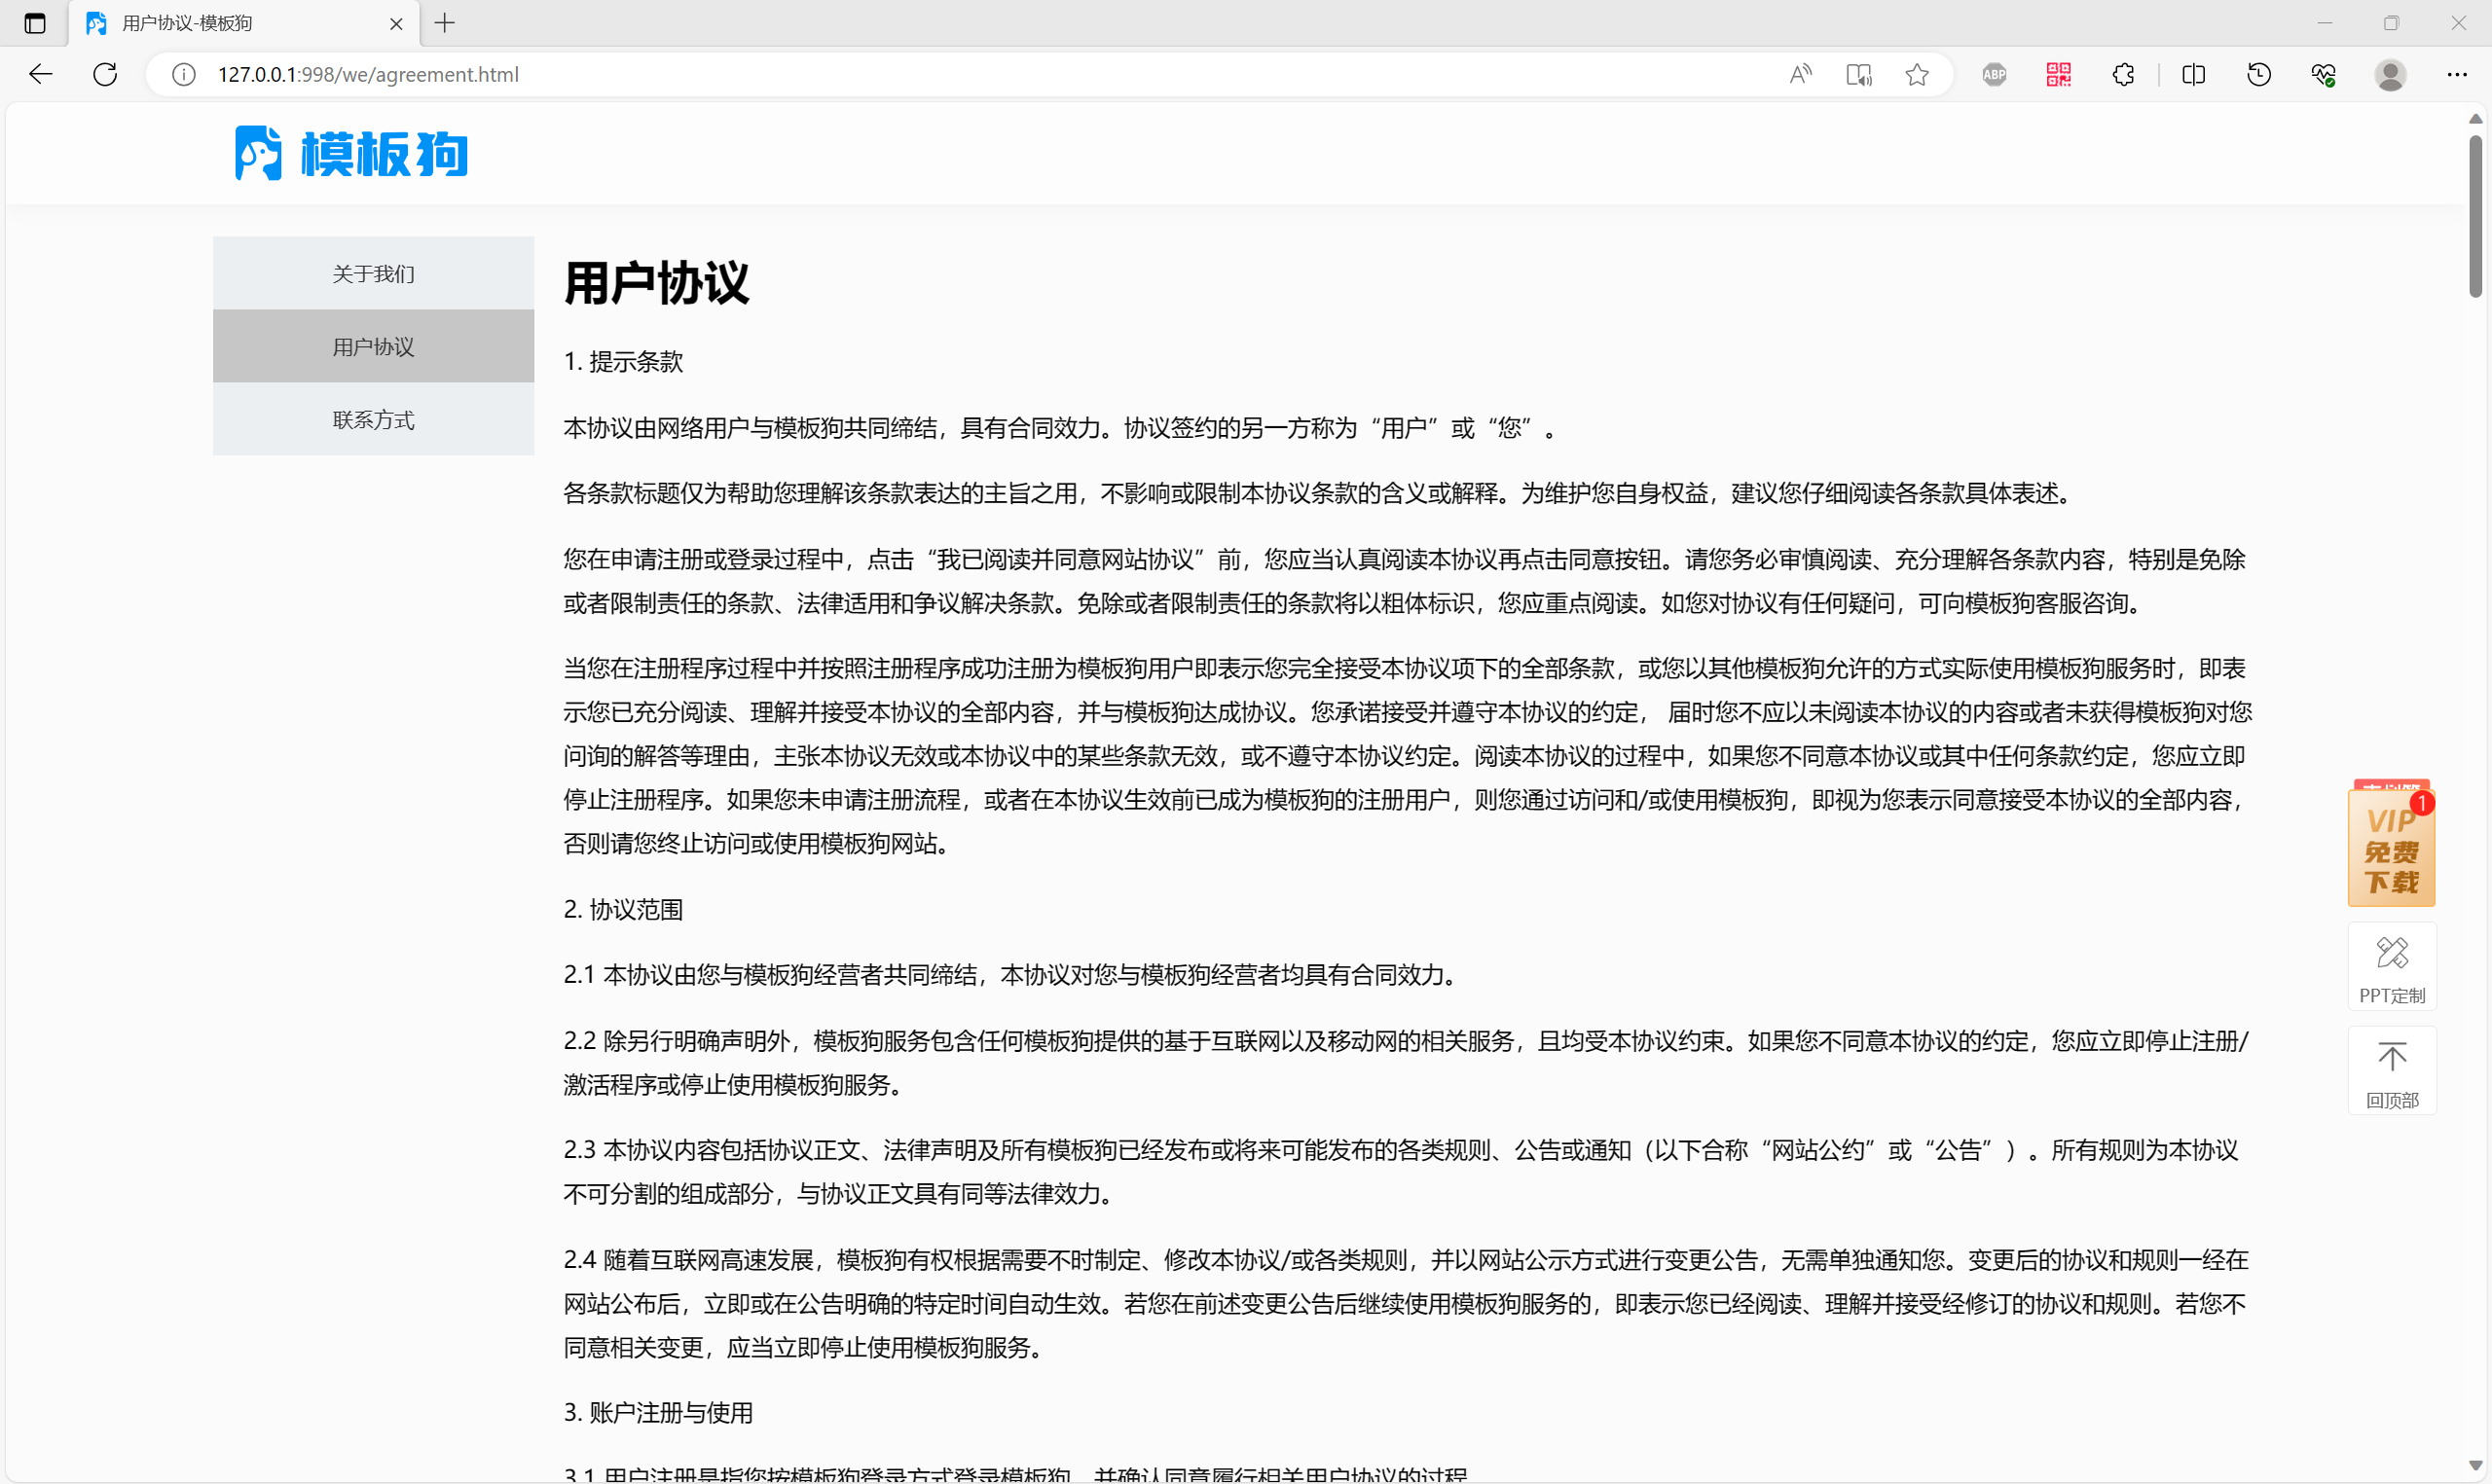This screenshot has width=2492, height=1484.
Task: Activate the Read aloud tool
Action: [1800, 74]
